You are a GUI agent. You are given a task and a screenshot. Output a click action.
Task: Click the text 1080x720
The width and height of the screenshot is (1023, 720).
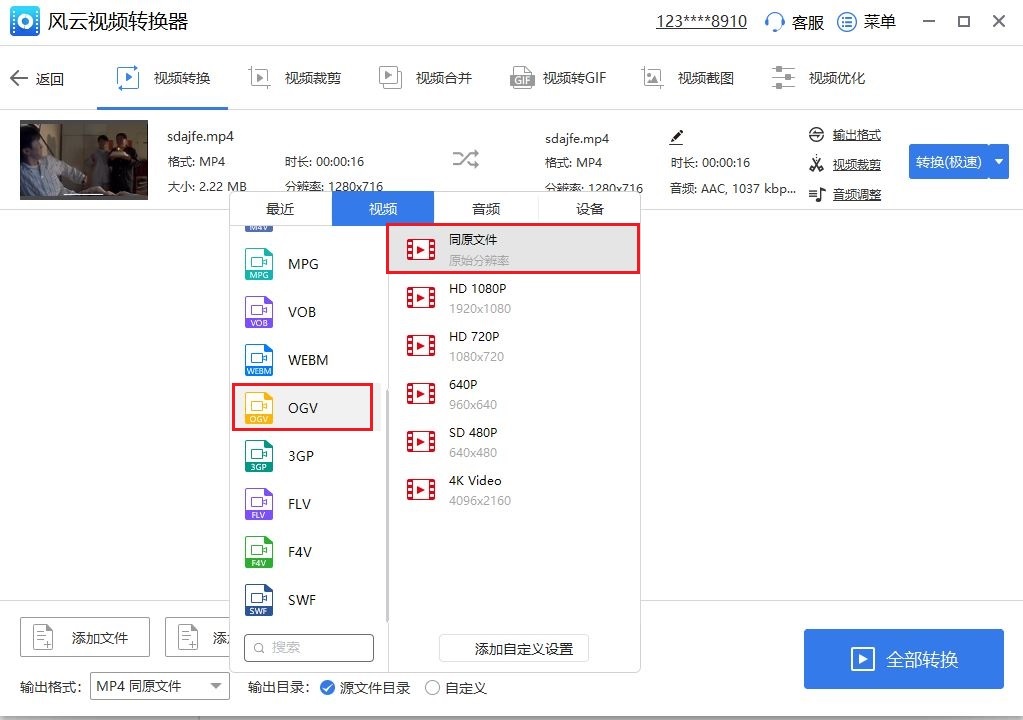point(476,357)
